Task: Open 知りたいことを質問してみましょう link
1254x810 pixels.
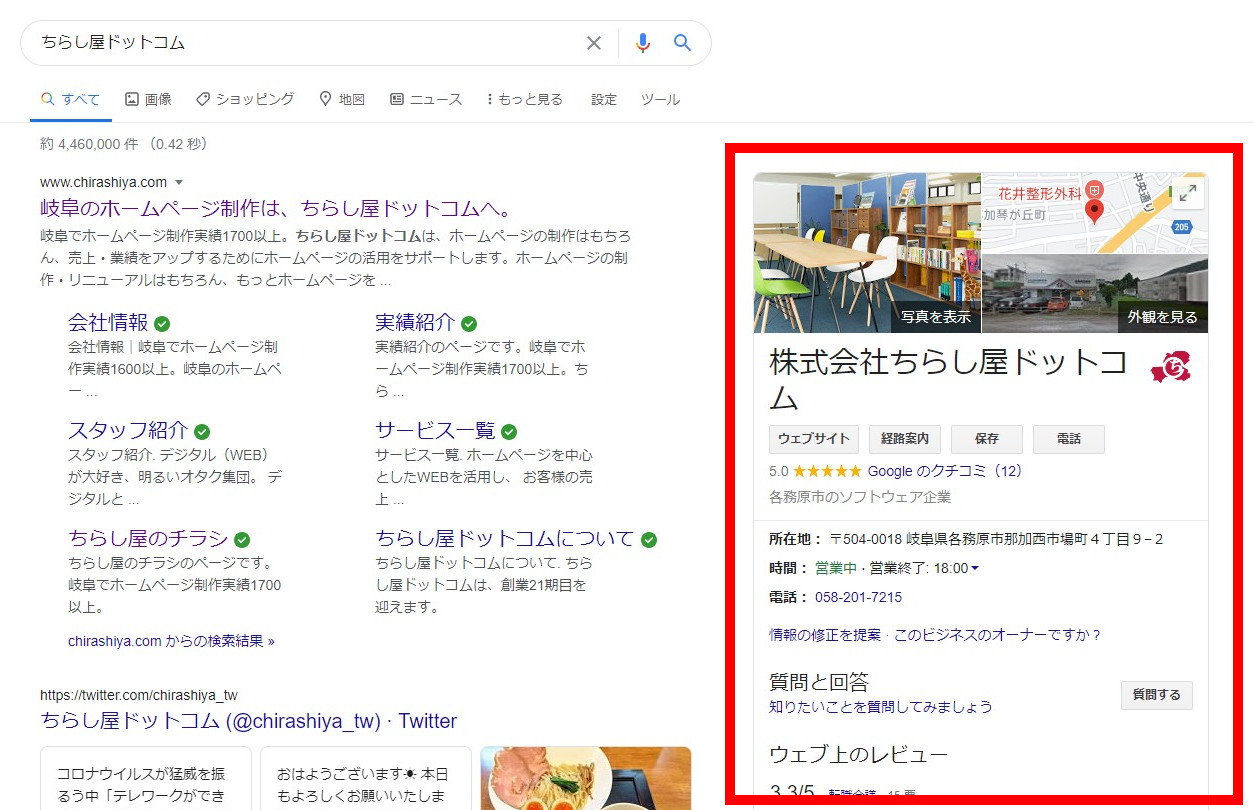Action: tap(881, 707)
